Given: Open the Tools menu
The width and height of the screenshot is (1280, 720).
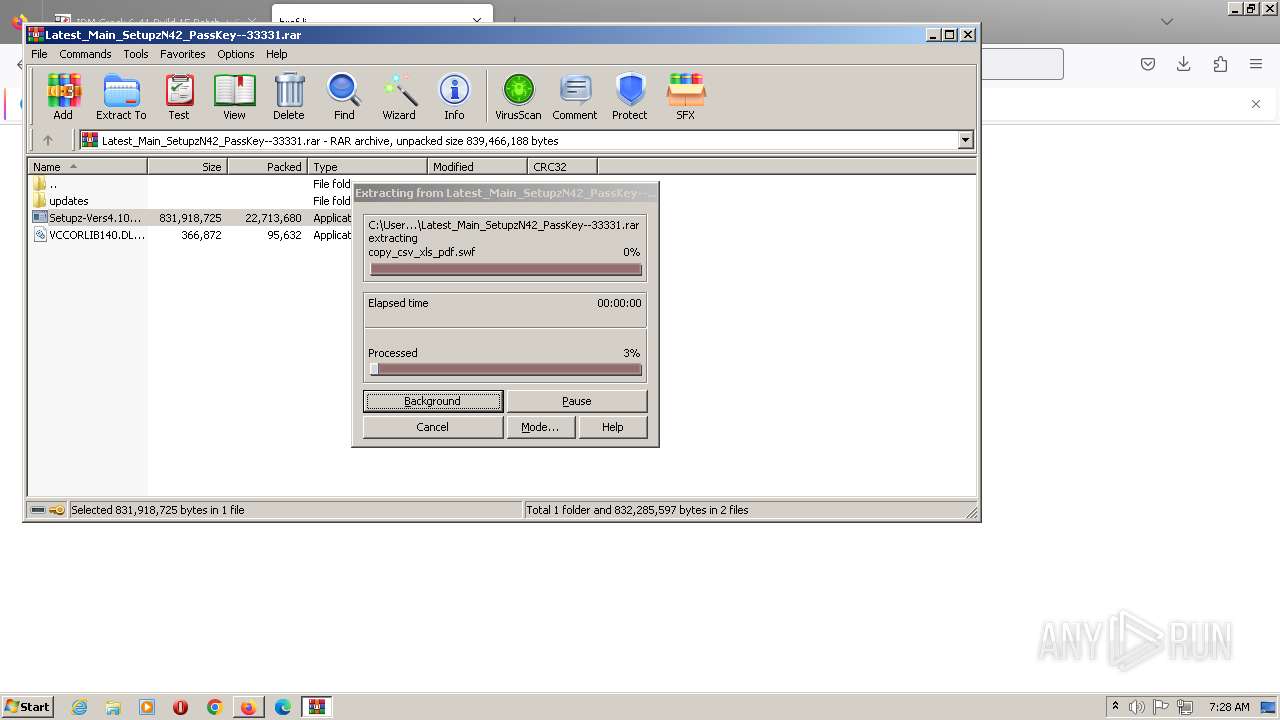Looking at the screenshot, I should (x=136, y=54).
